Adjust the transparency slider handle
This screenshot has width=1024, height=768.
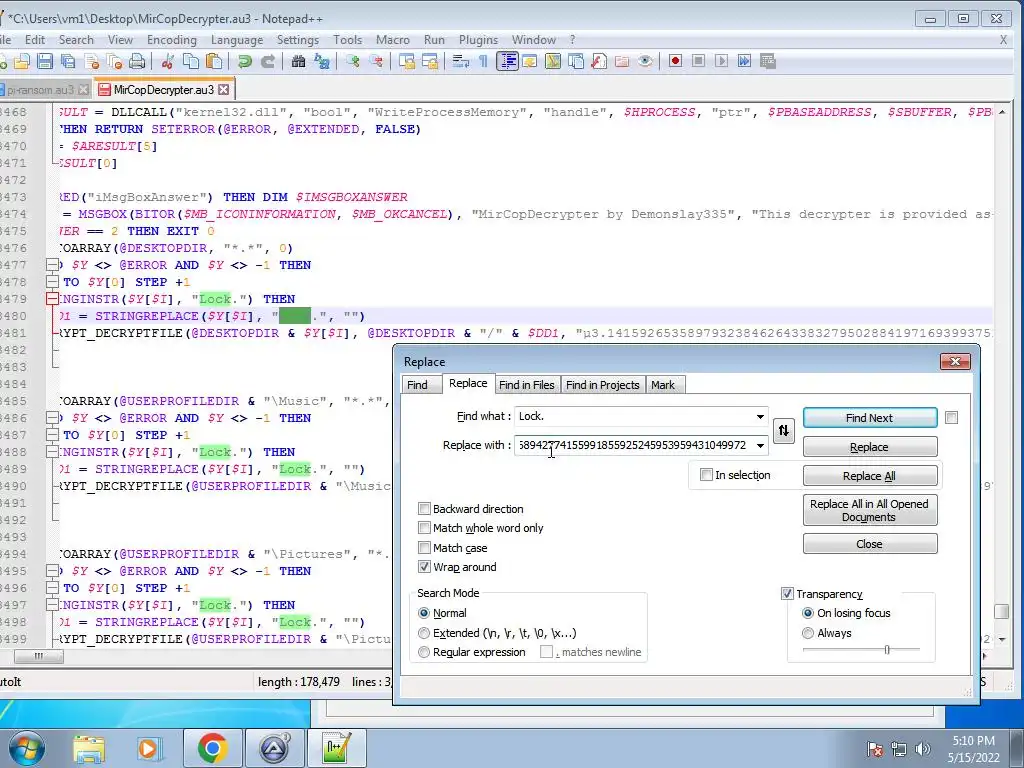click(887, 649)
